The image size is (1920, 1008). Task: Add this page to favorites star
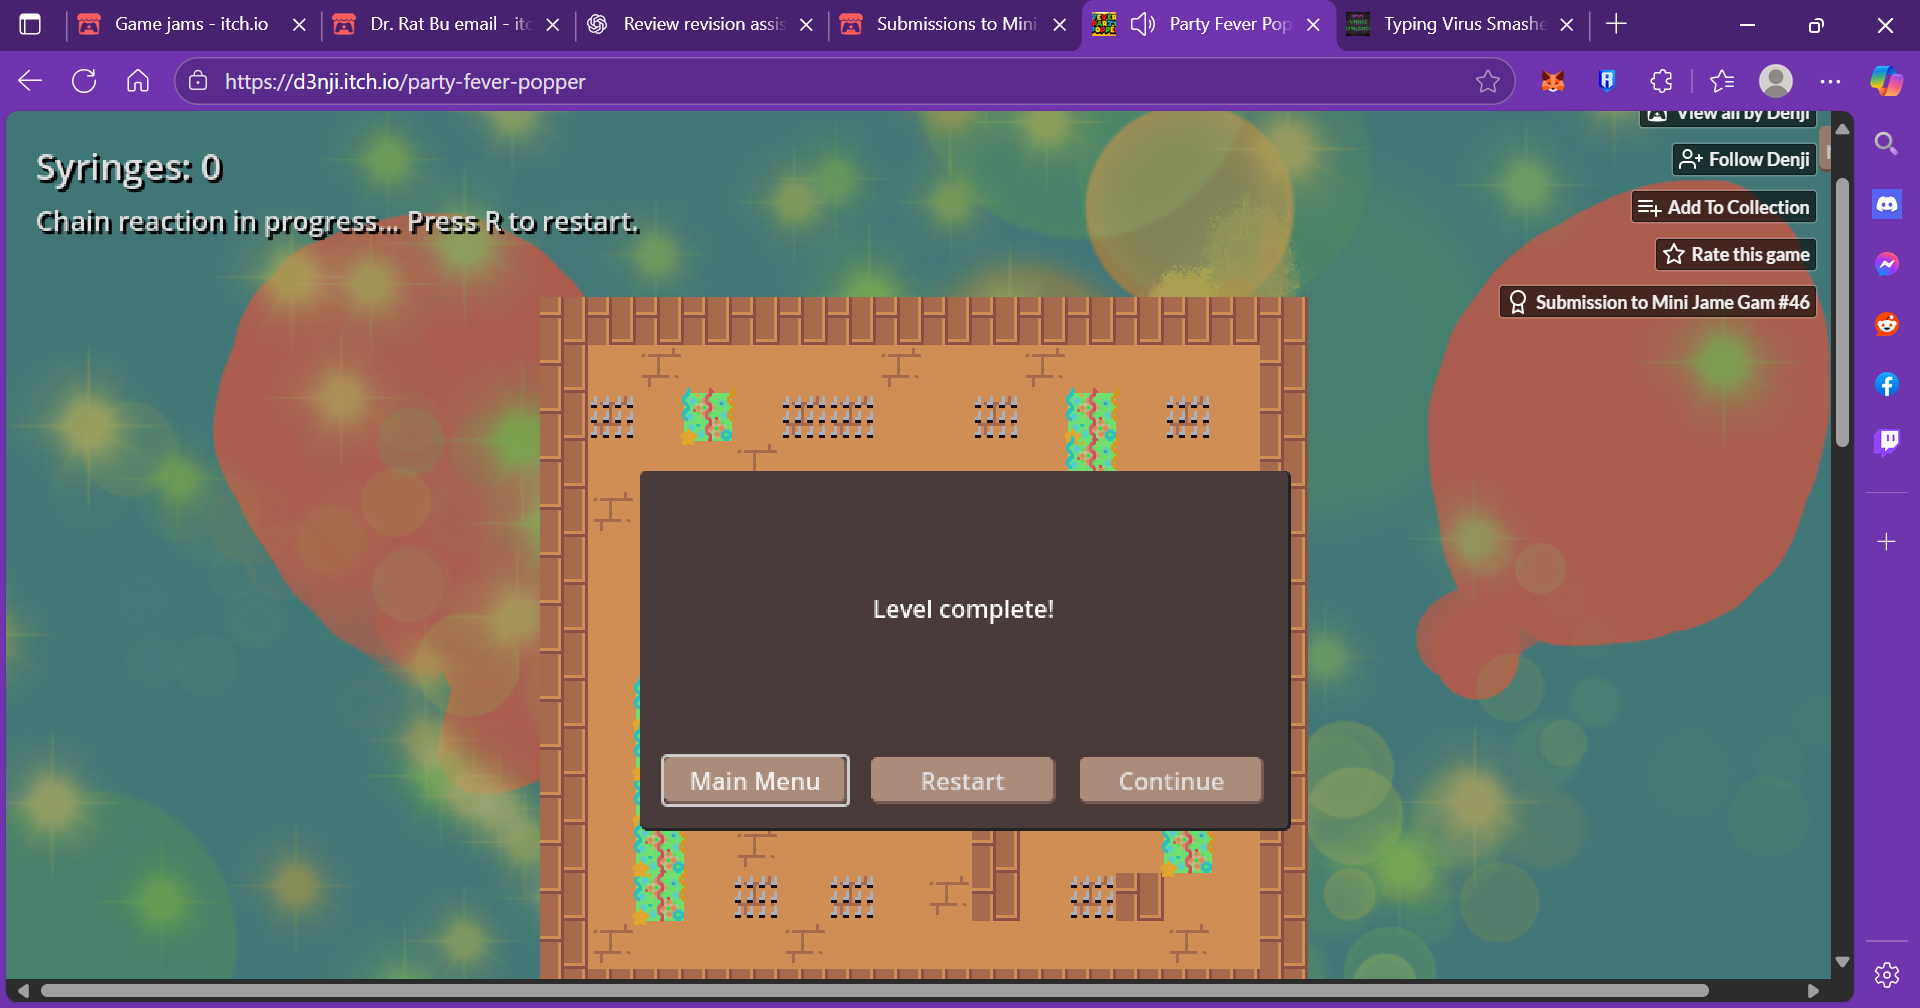pos(1487,81)
